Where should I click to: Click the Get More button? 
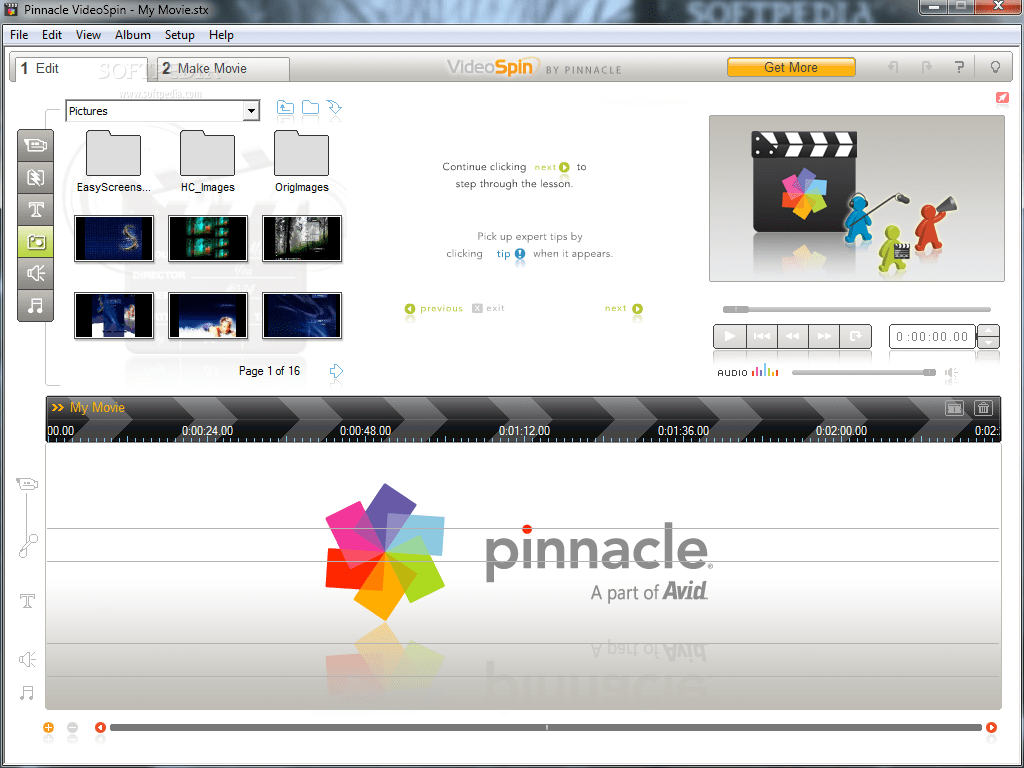tap(791, 67)
